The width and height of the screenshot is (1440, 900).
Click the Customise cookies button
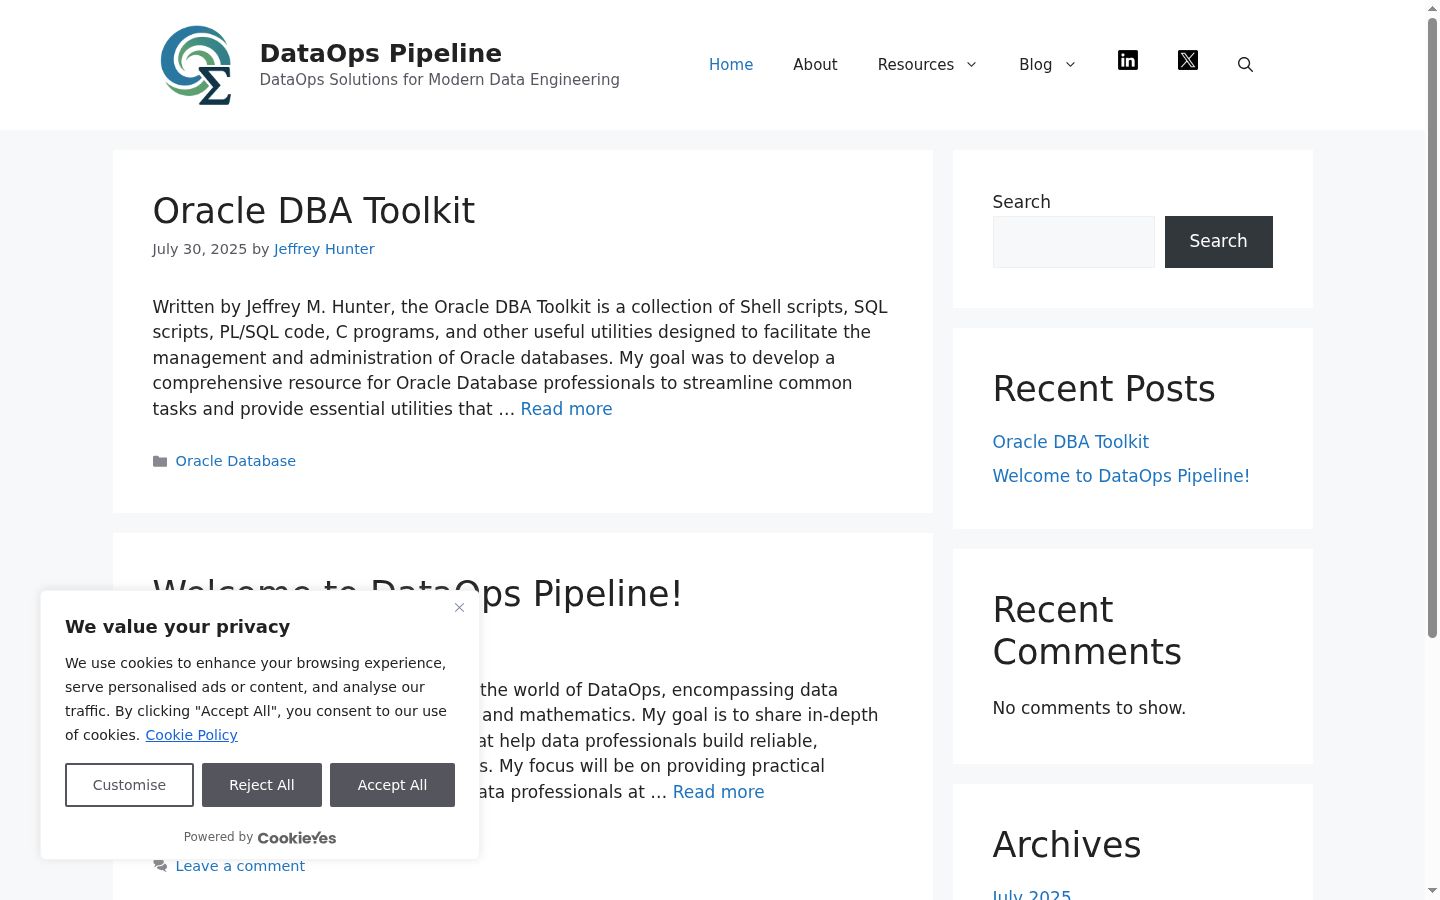coord(129,785)
